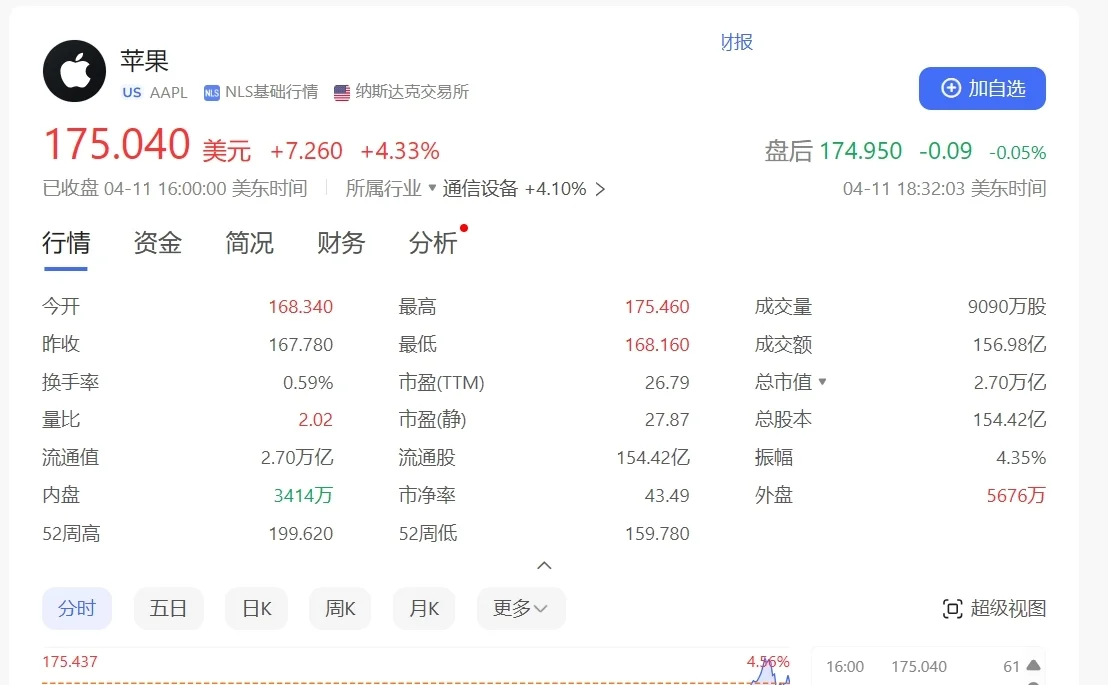The height and width of the screenshot is (685, 1108).
Task: Click the US flag Nasdaq exchange icon
Action: point(342,93)
